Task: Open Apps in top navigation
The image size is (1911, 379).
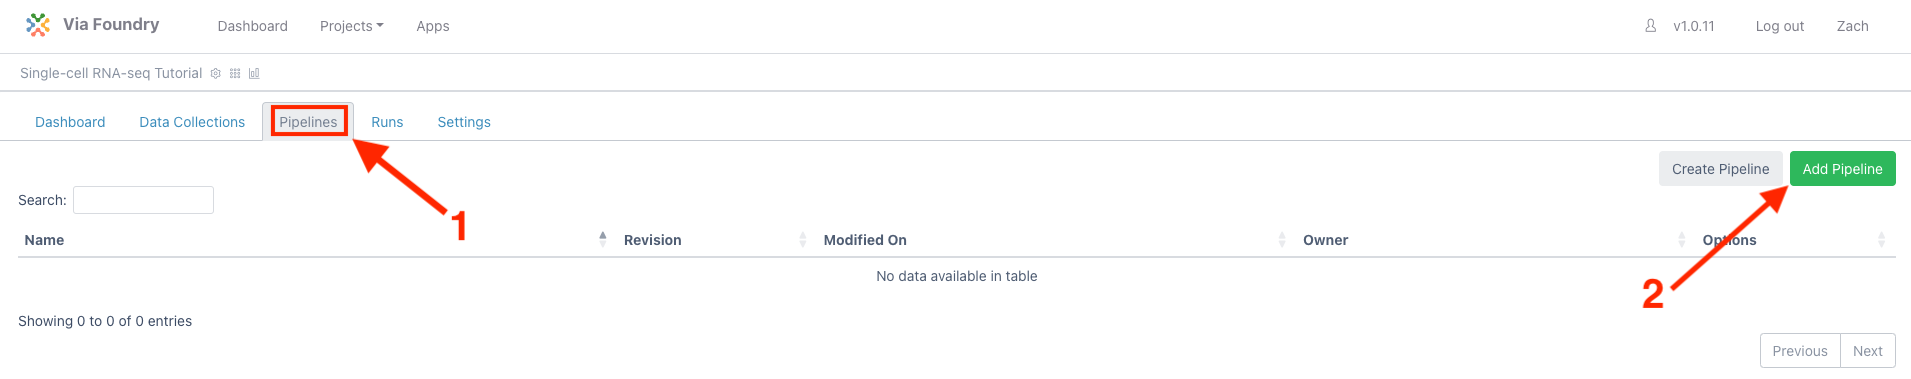Action: [433, 26]
